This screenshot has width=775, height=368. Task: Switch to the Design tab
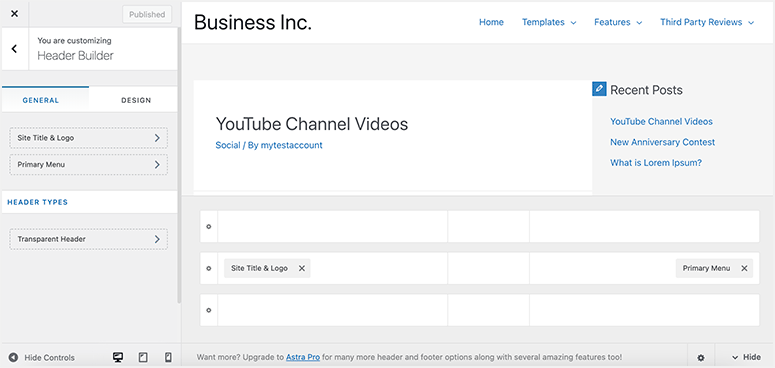136,100
